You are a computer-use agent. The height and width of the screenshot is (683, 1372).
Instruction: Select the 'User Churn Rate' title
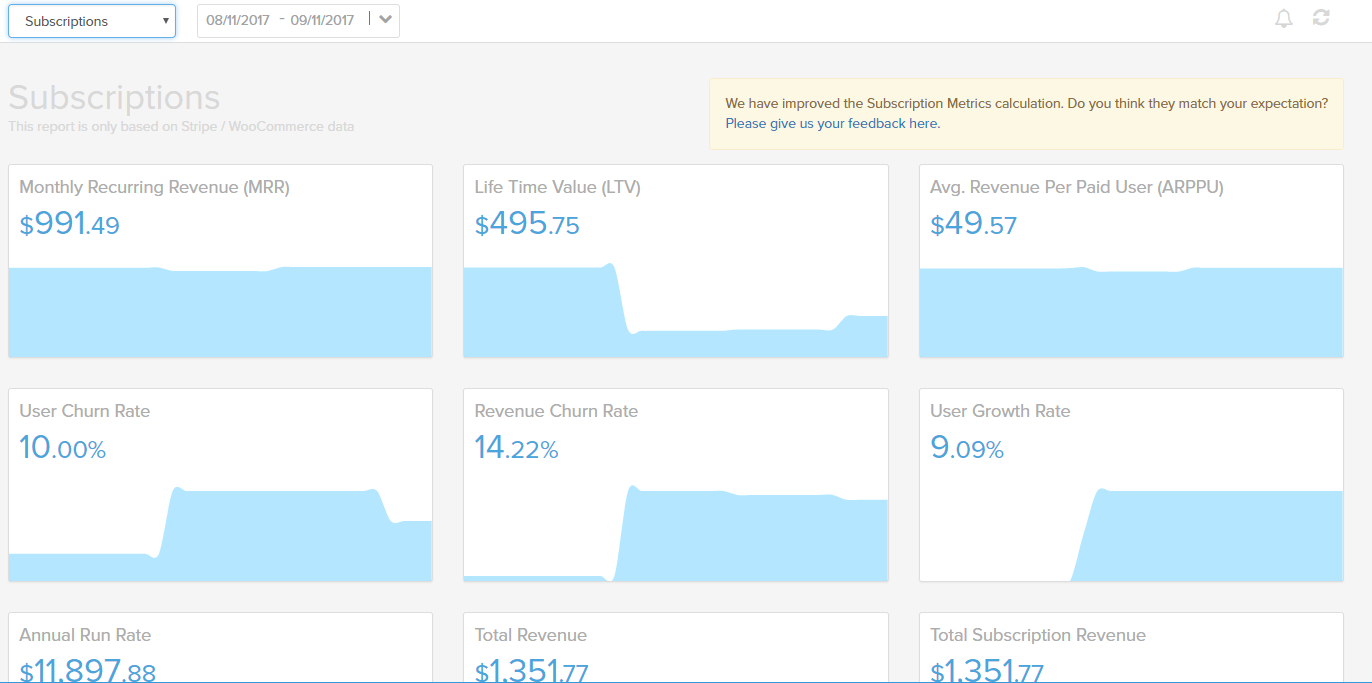[84, 411]
